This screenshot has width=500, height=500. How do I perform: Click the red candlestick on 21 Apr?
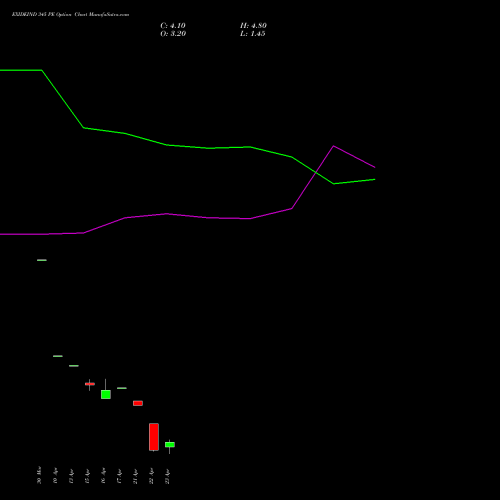point(138,403)
